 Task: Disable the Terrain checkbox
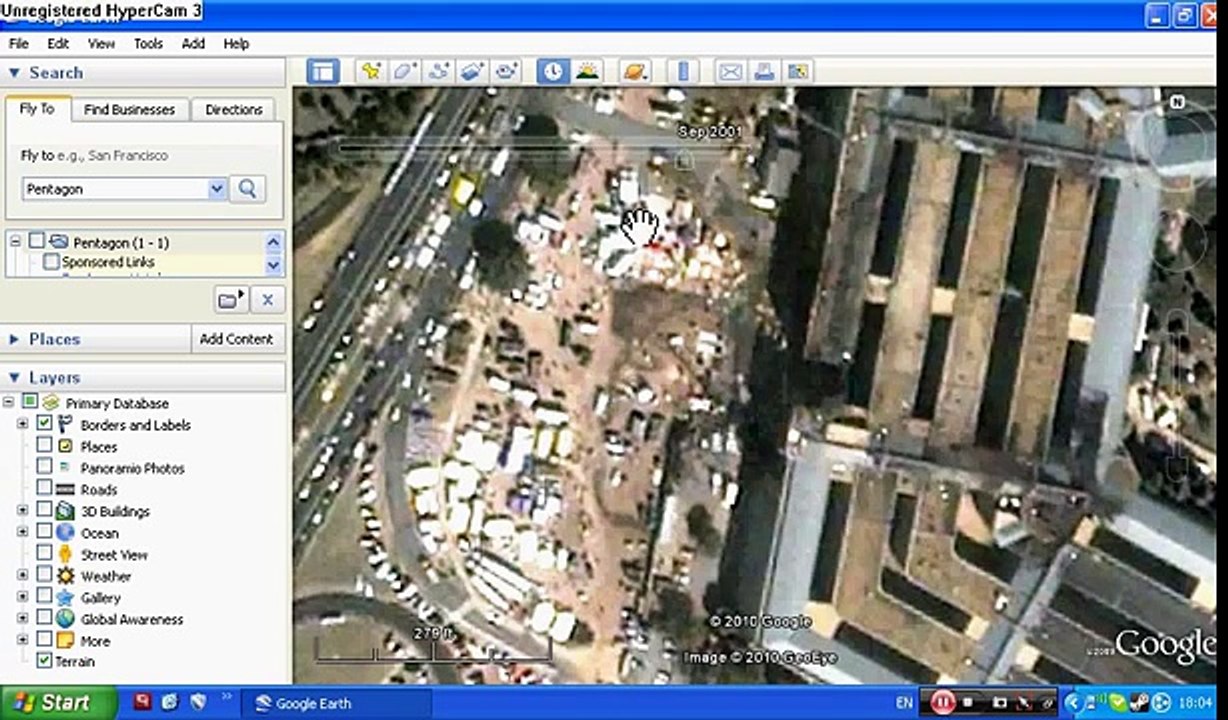tap(44, 661)
